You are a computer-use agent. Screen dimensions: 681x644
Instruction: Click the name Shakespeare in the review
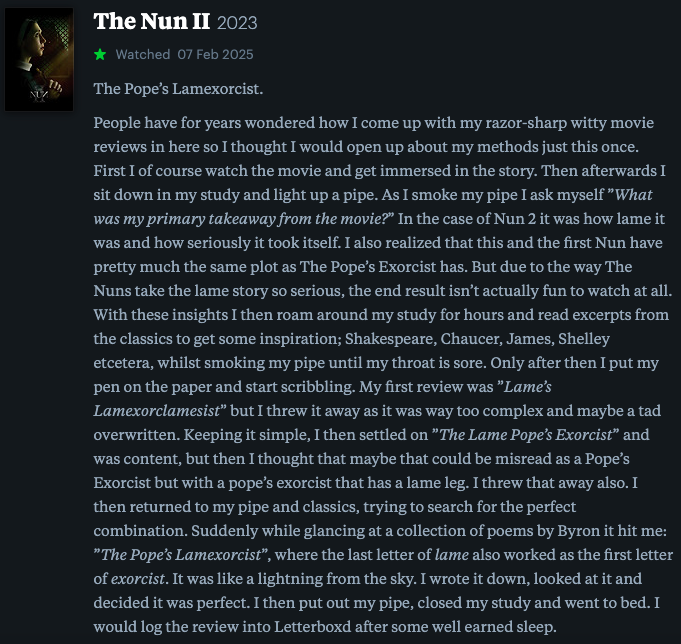pos(391,339)
